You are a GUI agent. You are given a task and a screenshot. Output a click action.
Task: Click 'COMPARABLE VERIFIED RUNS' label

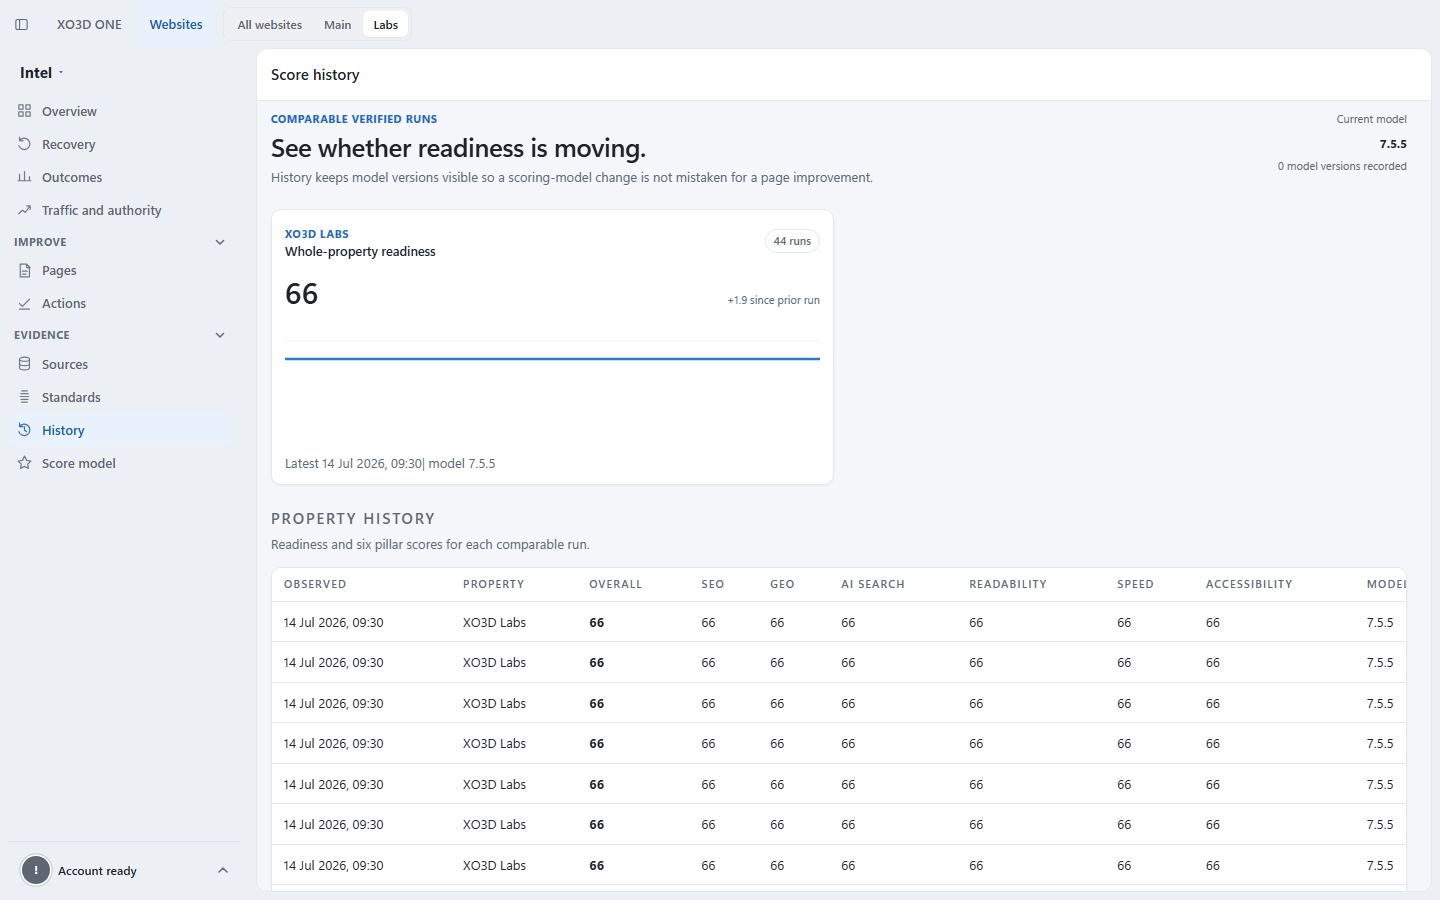[354, 119]
